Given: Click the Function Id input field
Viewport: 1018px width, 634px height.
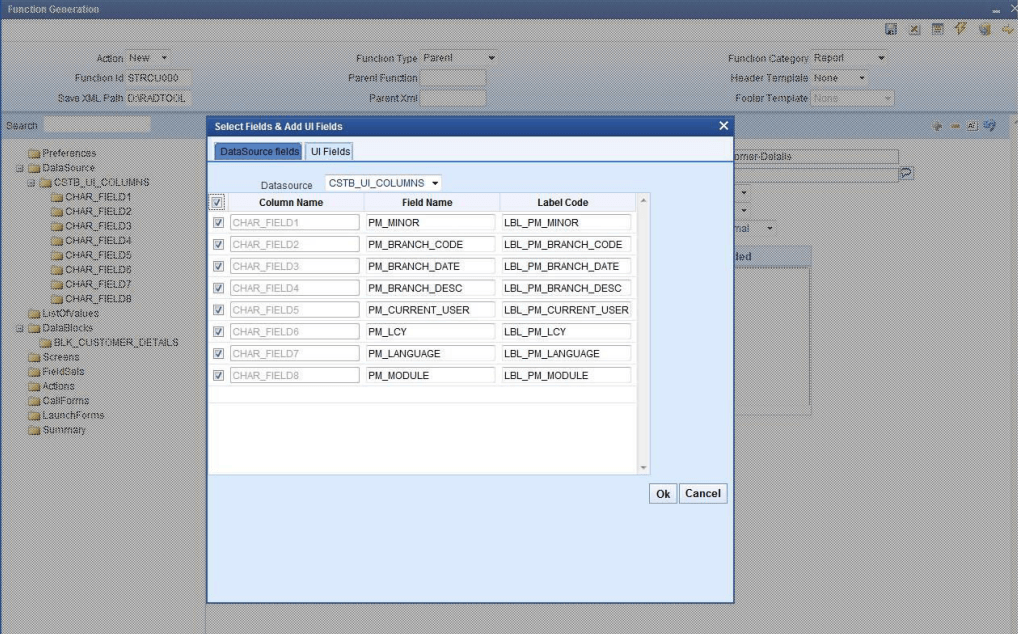Looking at the screenshot, I should pyautogui.click(x=158, y=78).
